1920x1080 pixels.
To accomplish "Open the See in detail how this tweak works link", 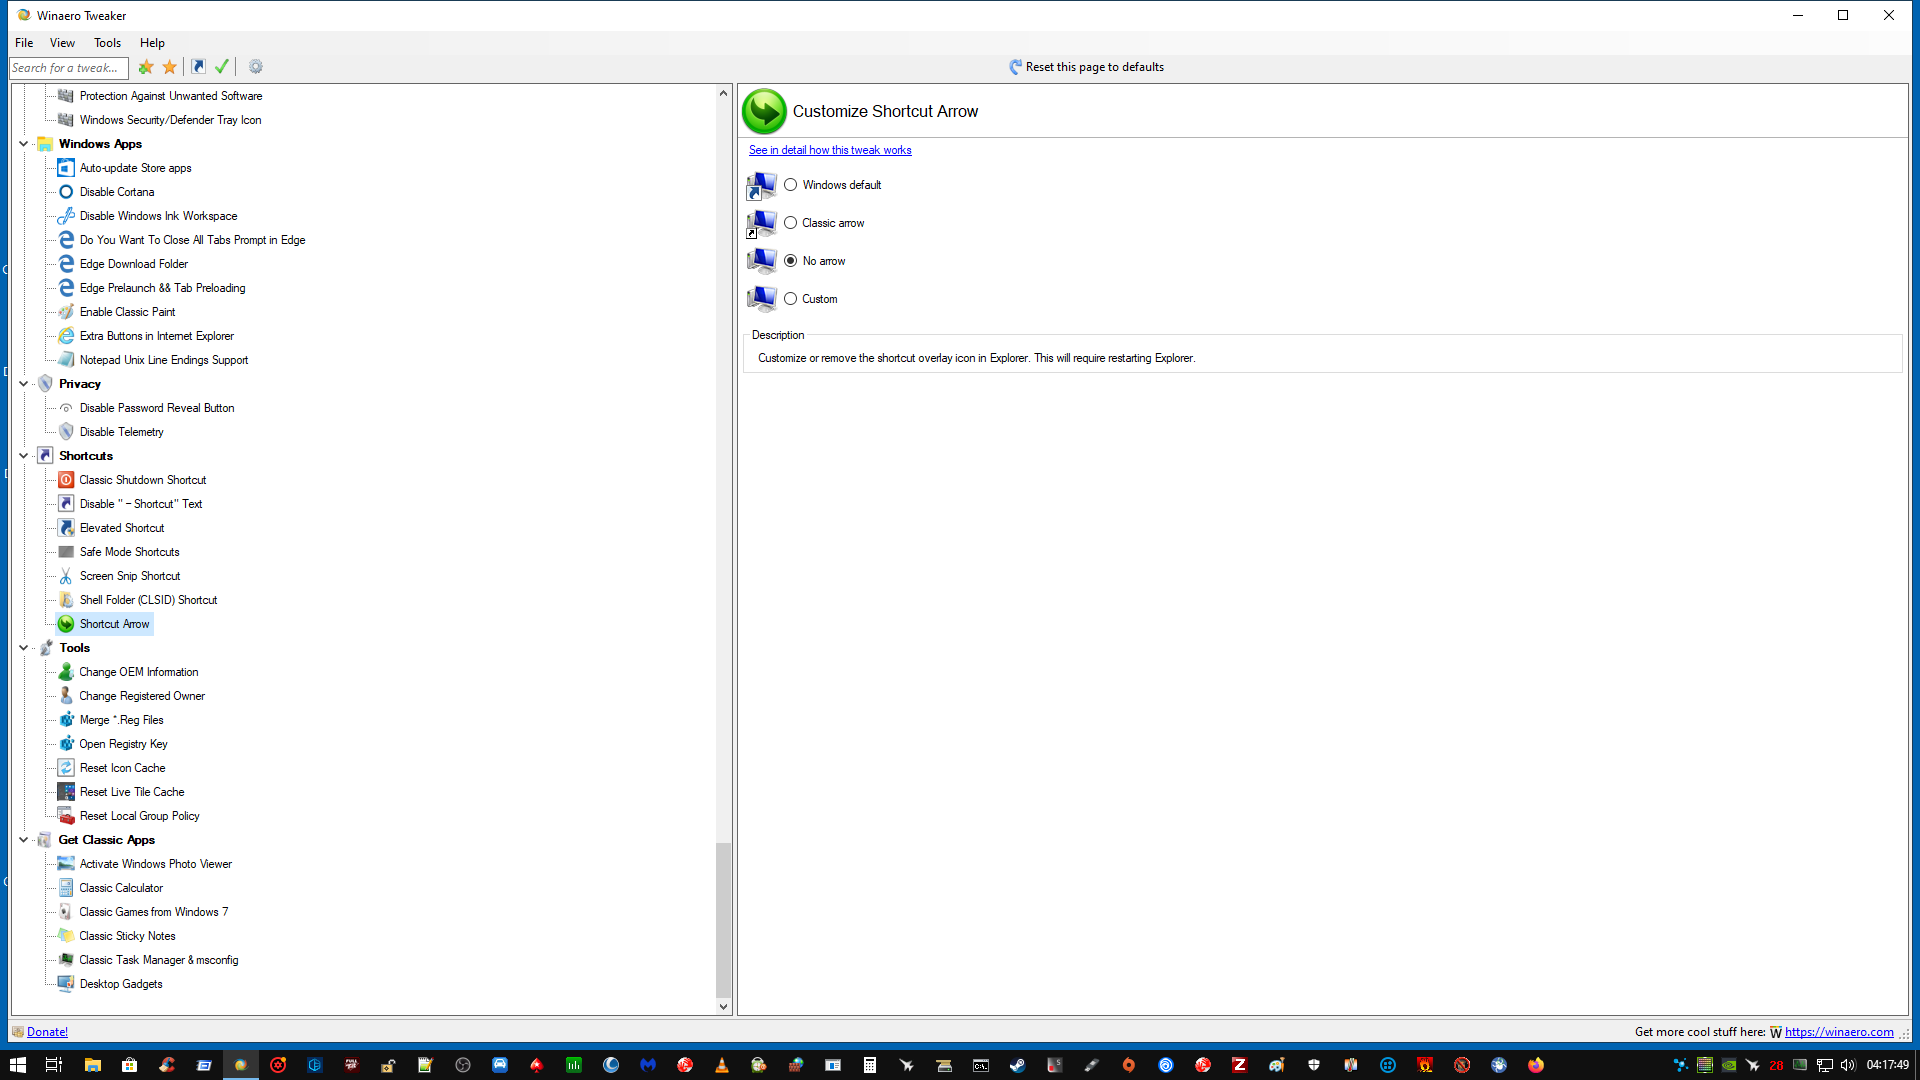I will pos(830,150).
